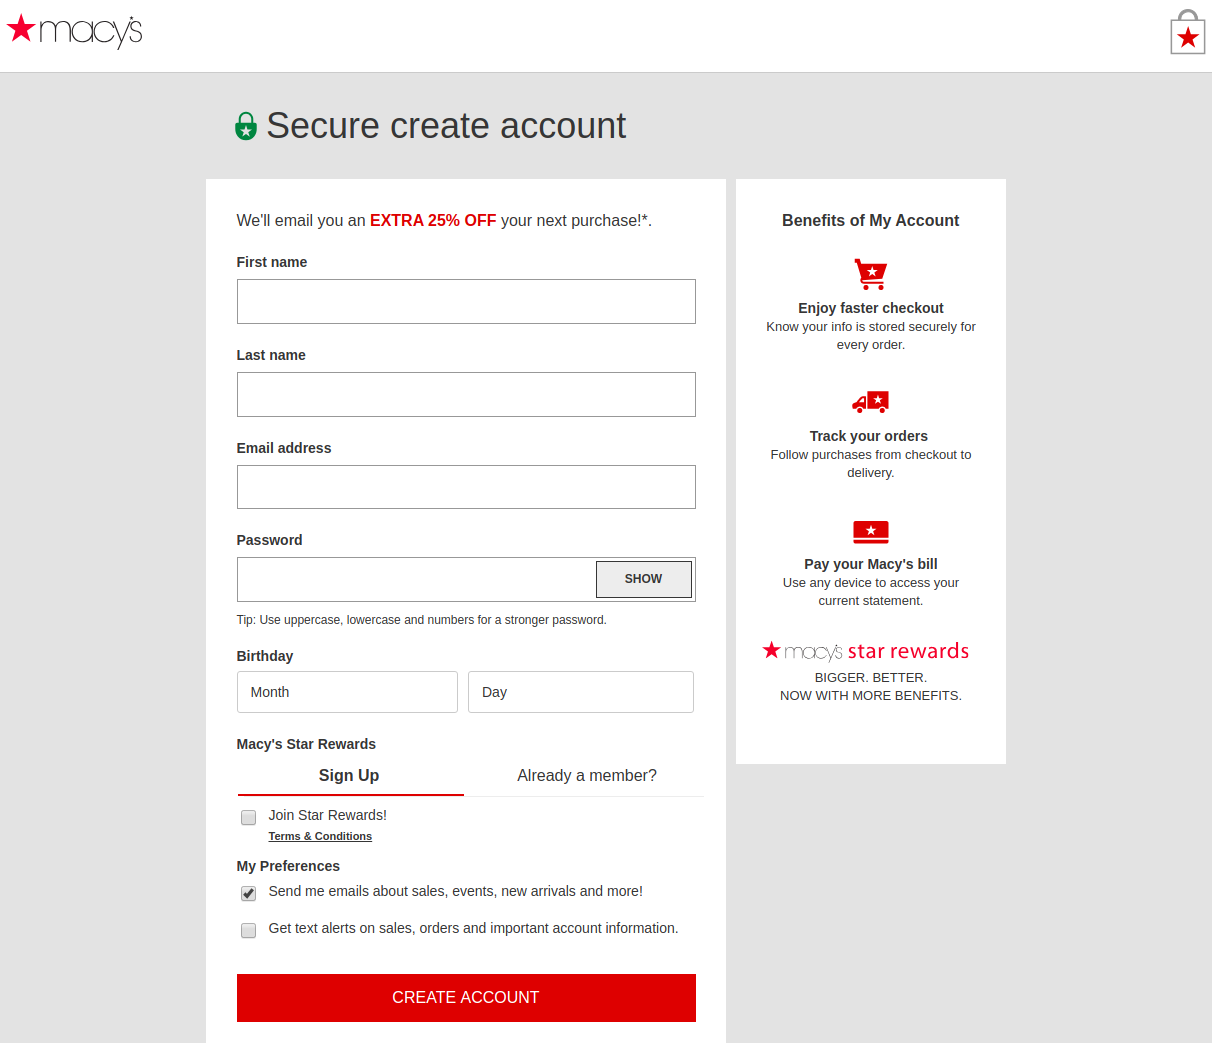Click the track orders truck icon
This screenshot has height=1043, width=1212.
pos(871,402)
